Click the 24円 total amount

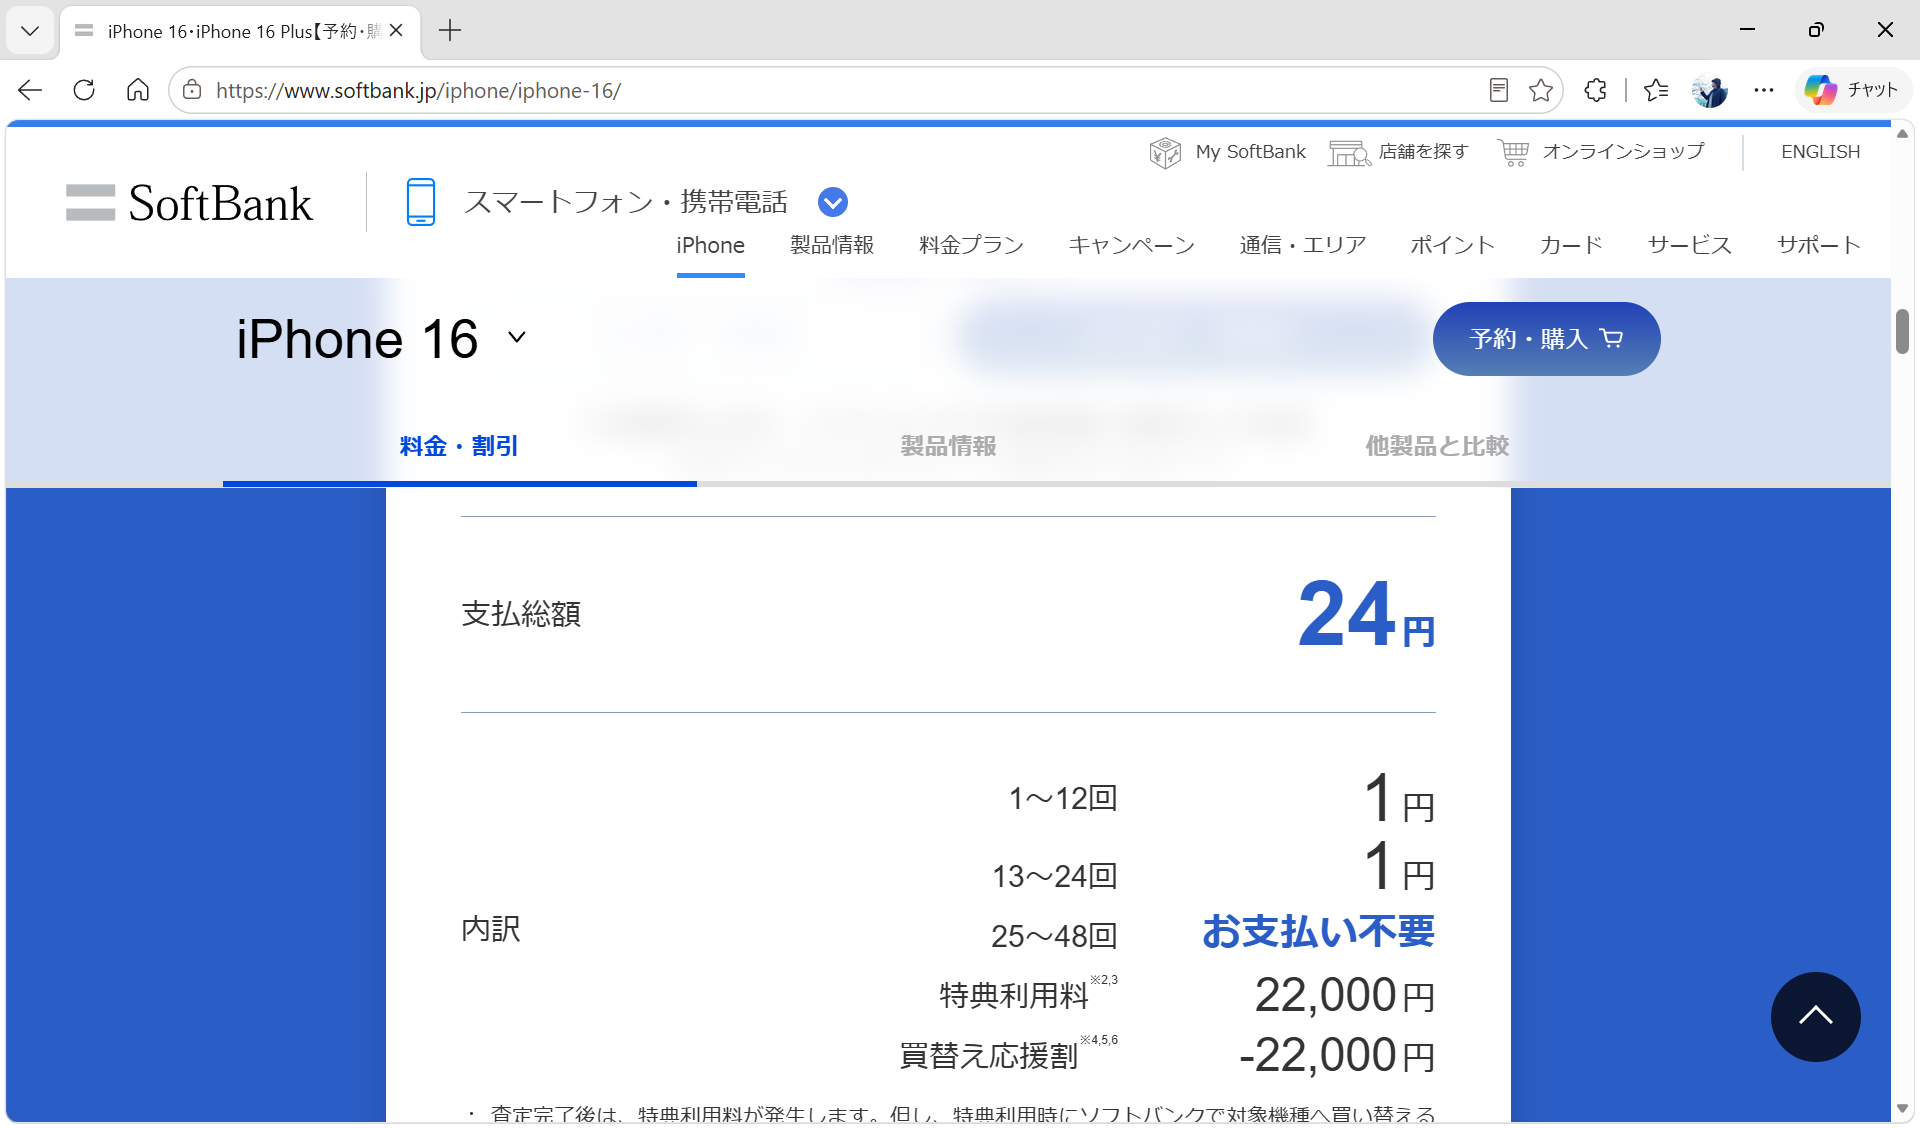pyautogui.click(x=1366, y=613)
